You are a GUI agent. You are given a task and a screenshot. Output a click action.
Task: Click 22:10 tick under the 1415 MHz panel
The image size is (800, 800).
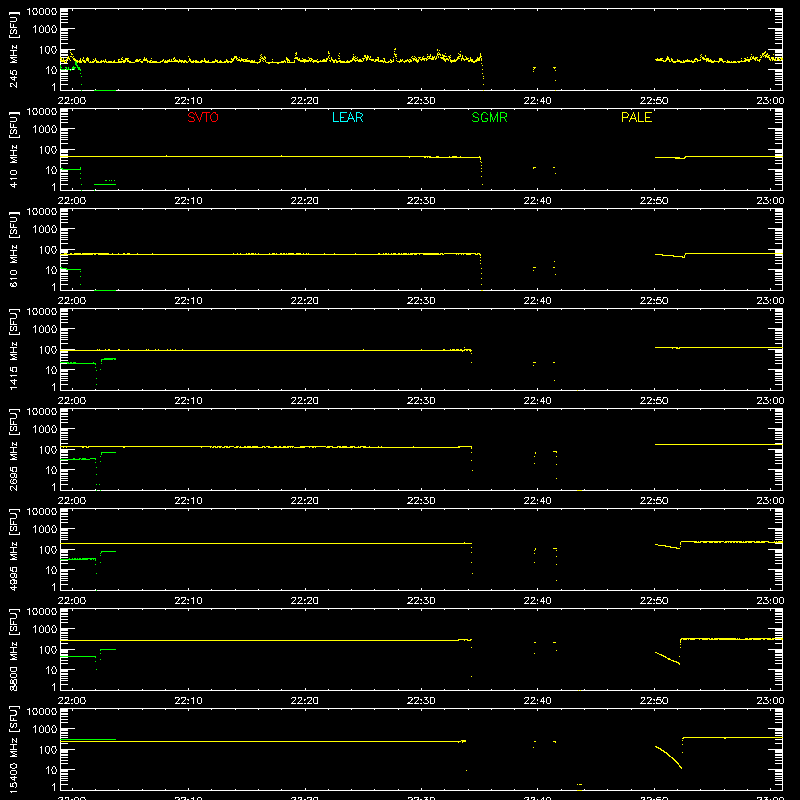188,401
